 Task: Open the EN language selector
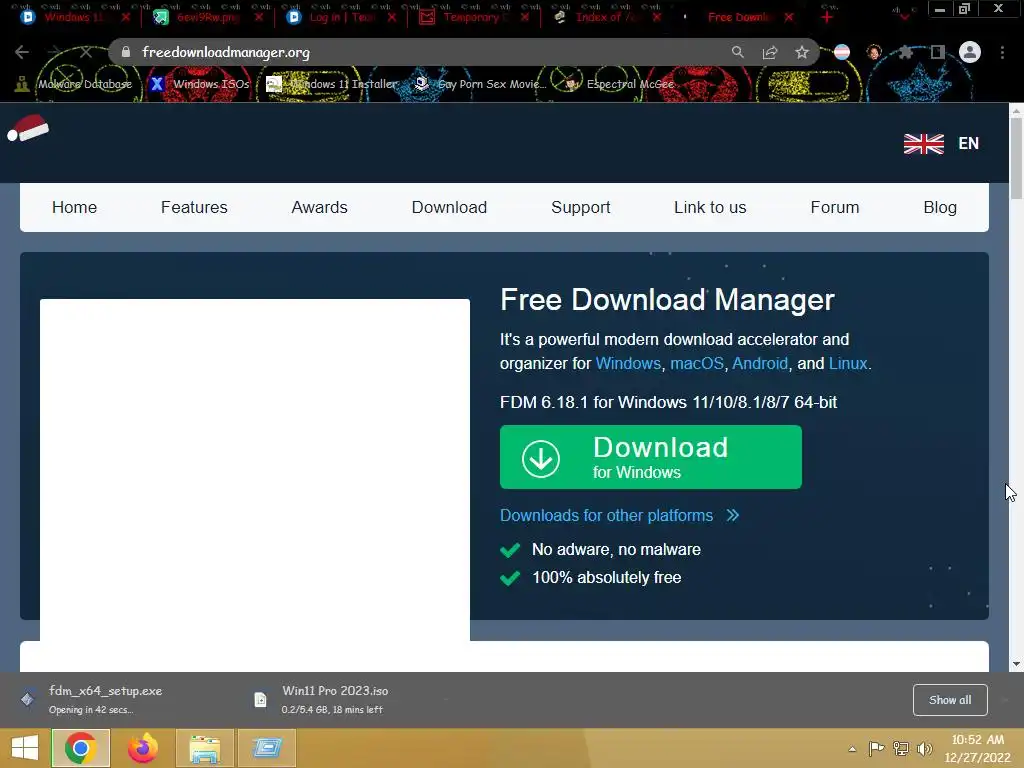coord(968,144)
